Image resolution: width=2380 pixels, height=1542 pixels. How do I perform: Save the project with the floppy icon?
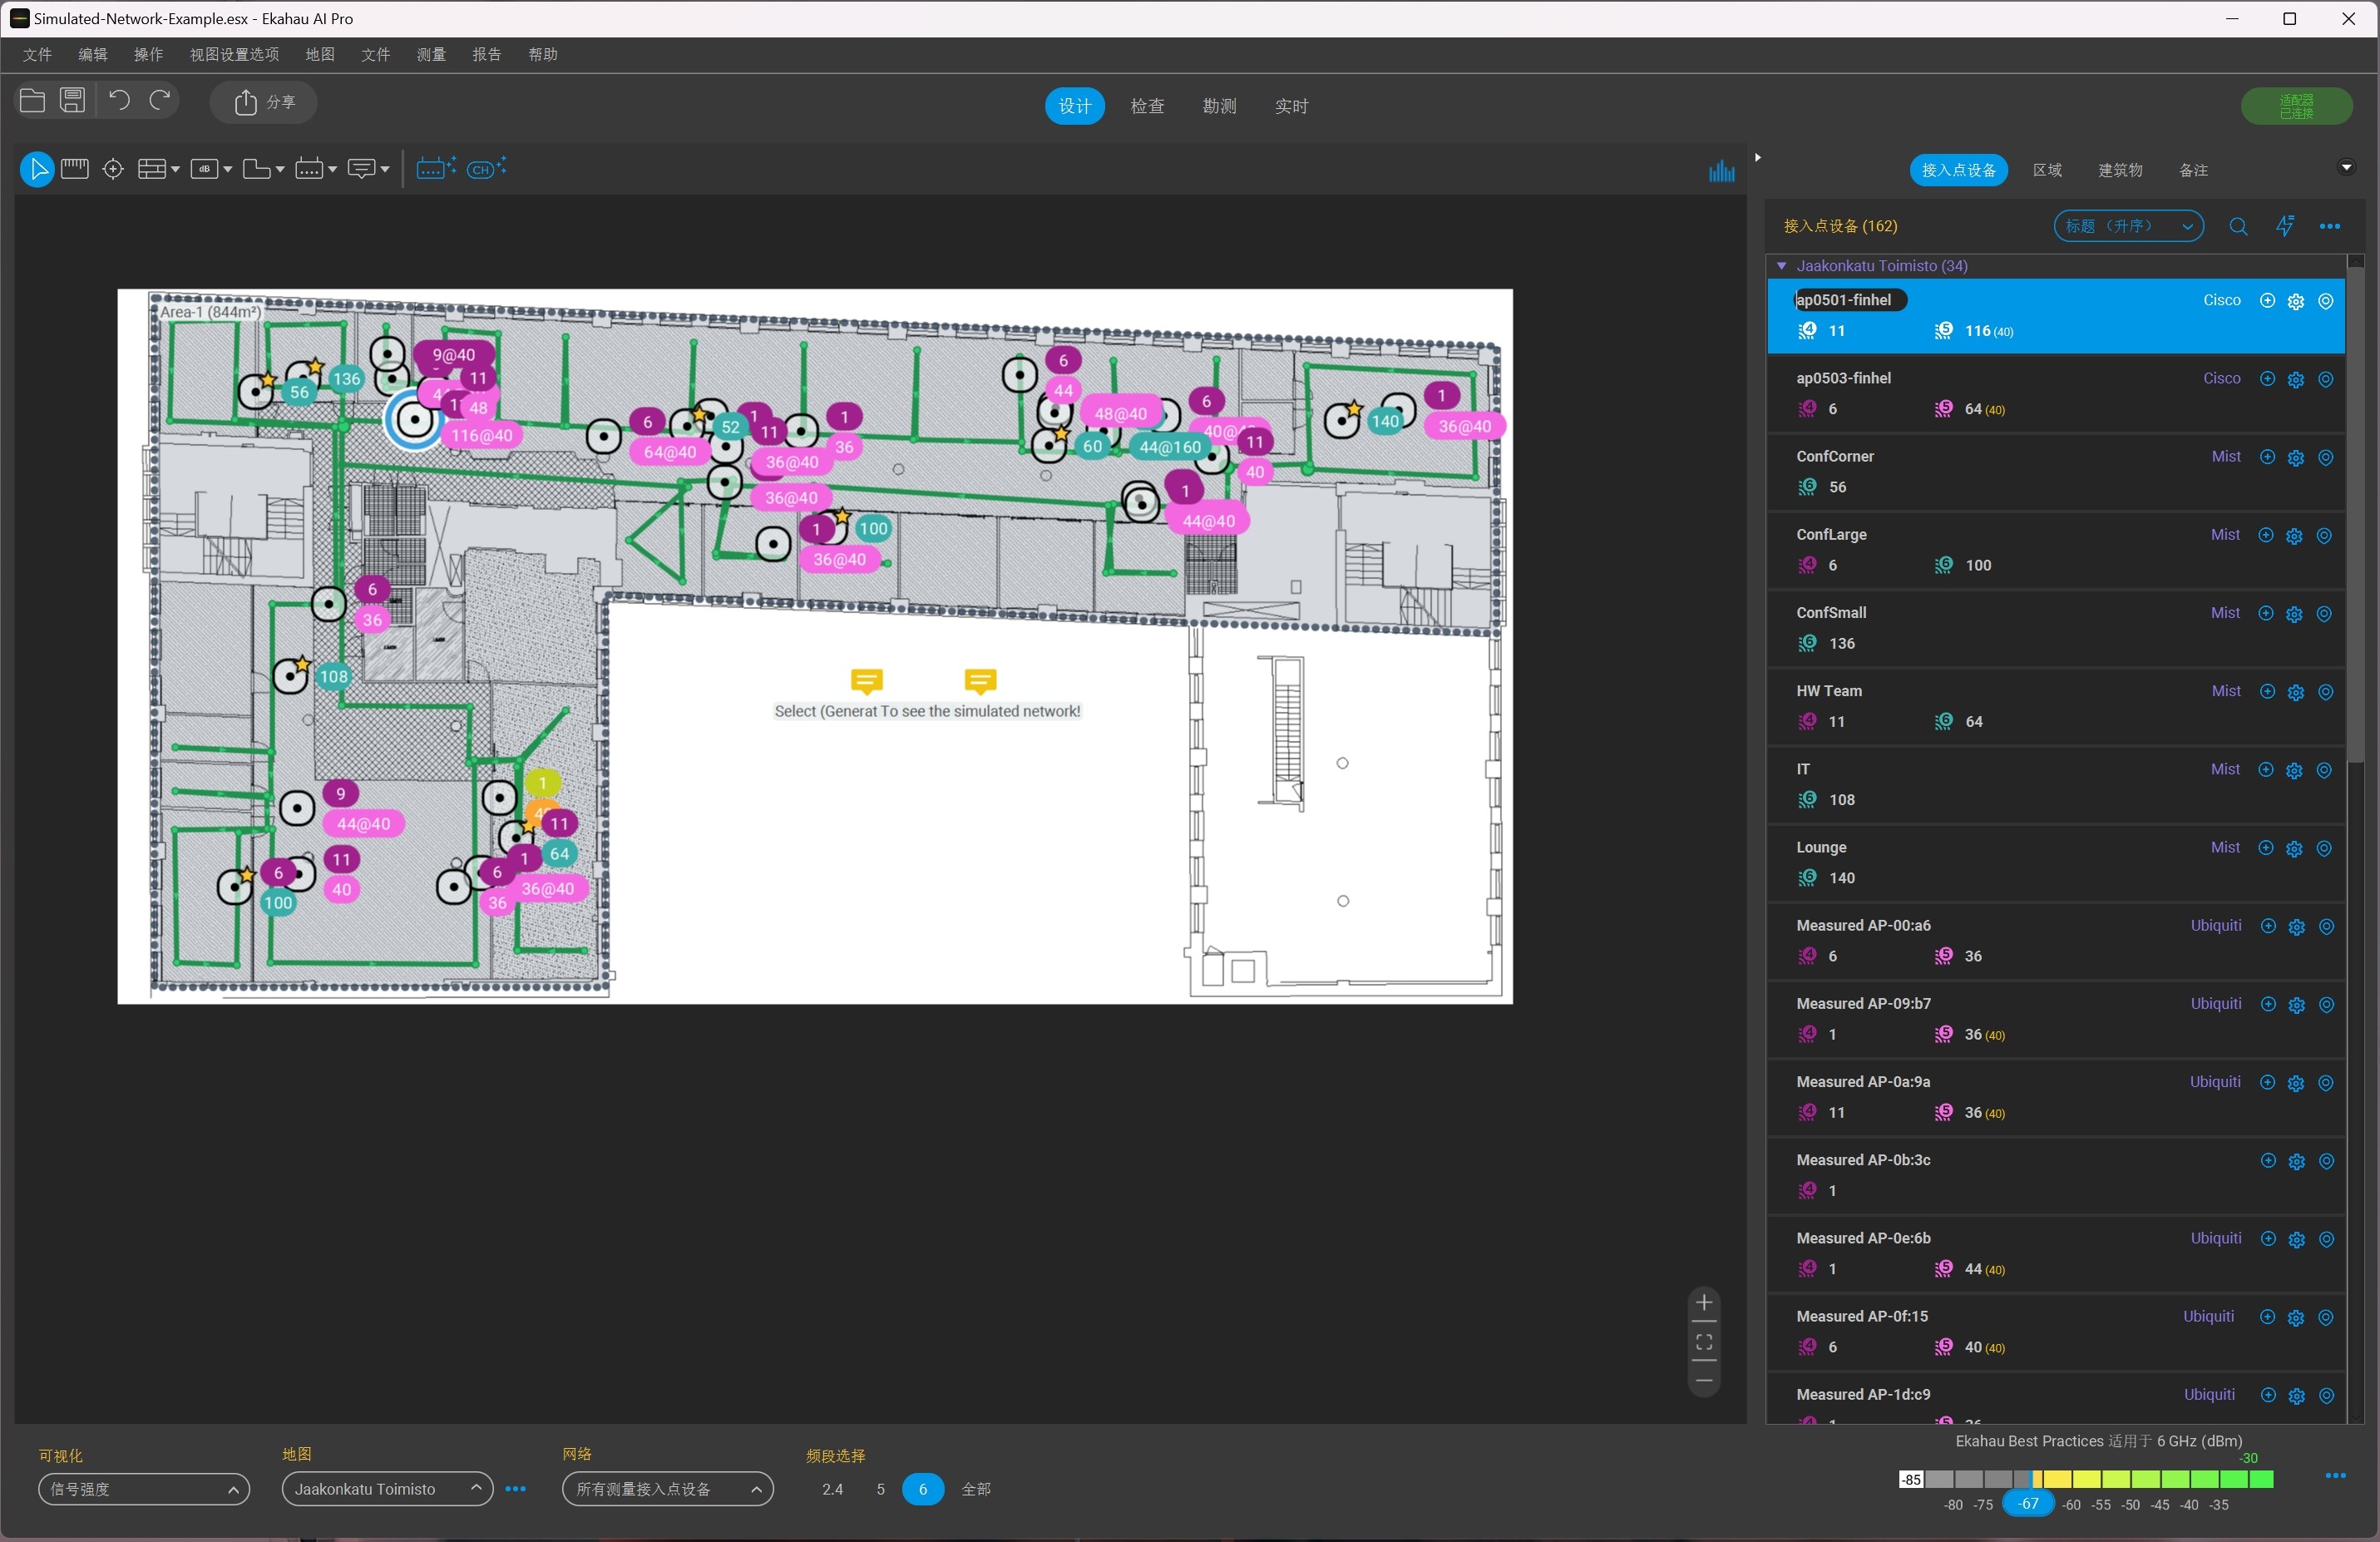[72, 101]
